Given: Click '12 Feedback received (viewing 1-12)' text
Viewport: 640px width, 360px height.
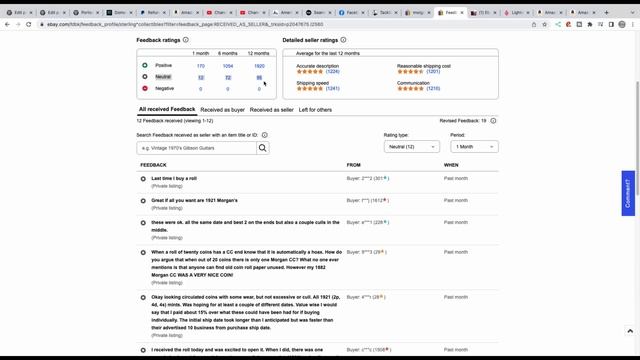Looking at the screenshot, I should point(175,121).
